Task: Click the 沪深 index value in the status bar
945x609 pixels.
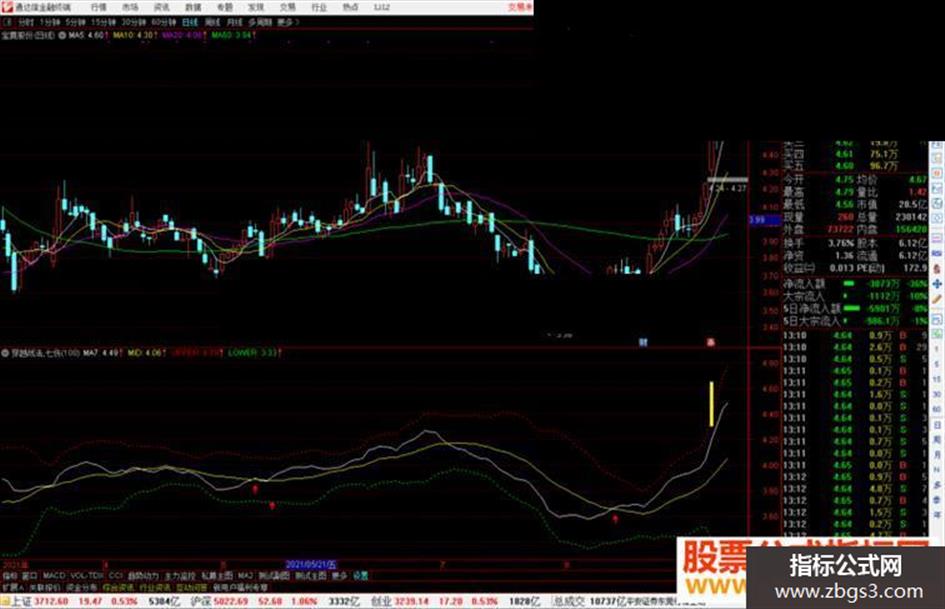Action: tap(230, 602)
